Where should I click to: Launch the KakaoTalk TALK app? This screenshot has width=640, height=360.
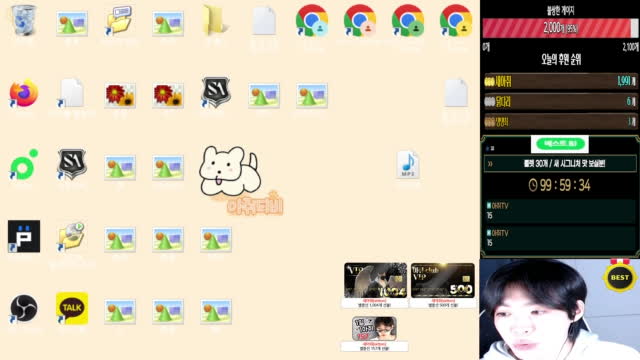pyautogui.click(x=72, y=308)
